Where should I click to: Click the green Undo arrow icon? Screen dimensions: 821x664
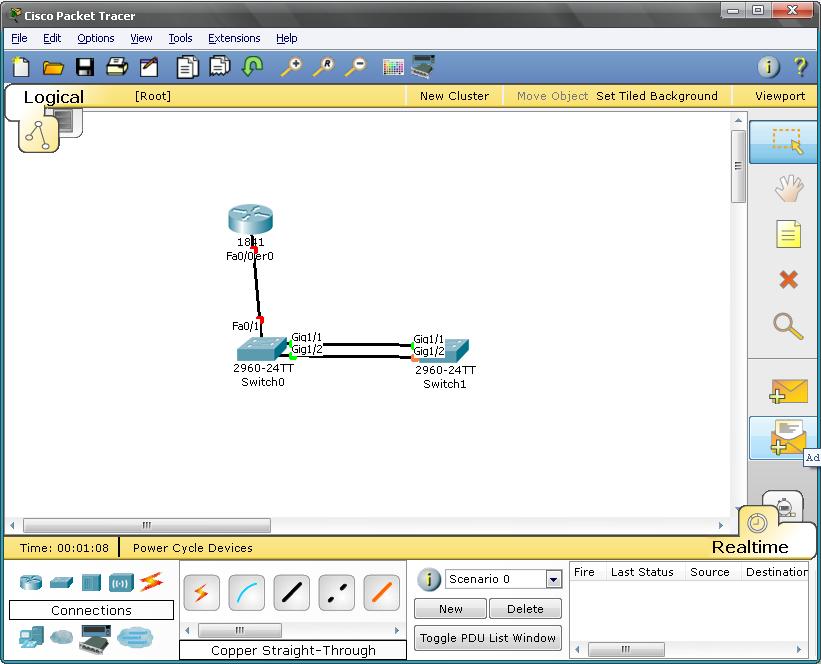point(253,67)
